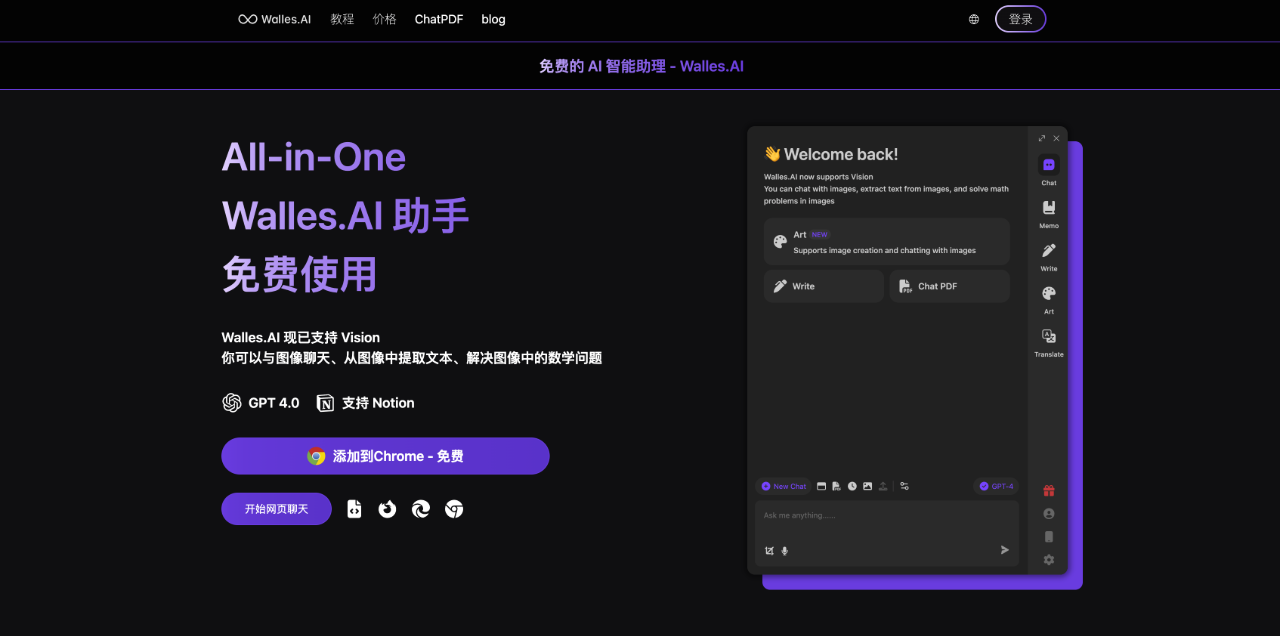Open chat history using the clock icon

pyautogui.click(x=852, y=486)
